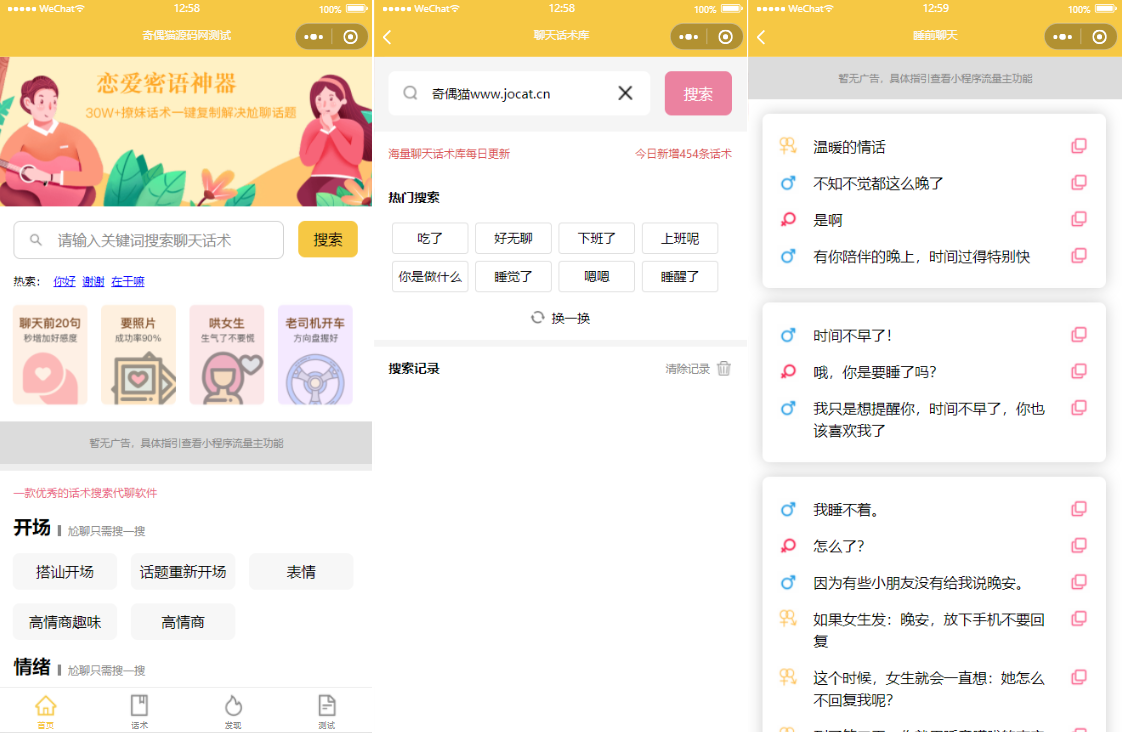Go back from the 睡前聊天 screen
Image resolution: width=1122 pixels, height=733 pixels.
[761, 37]
